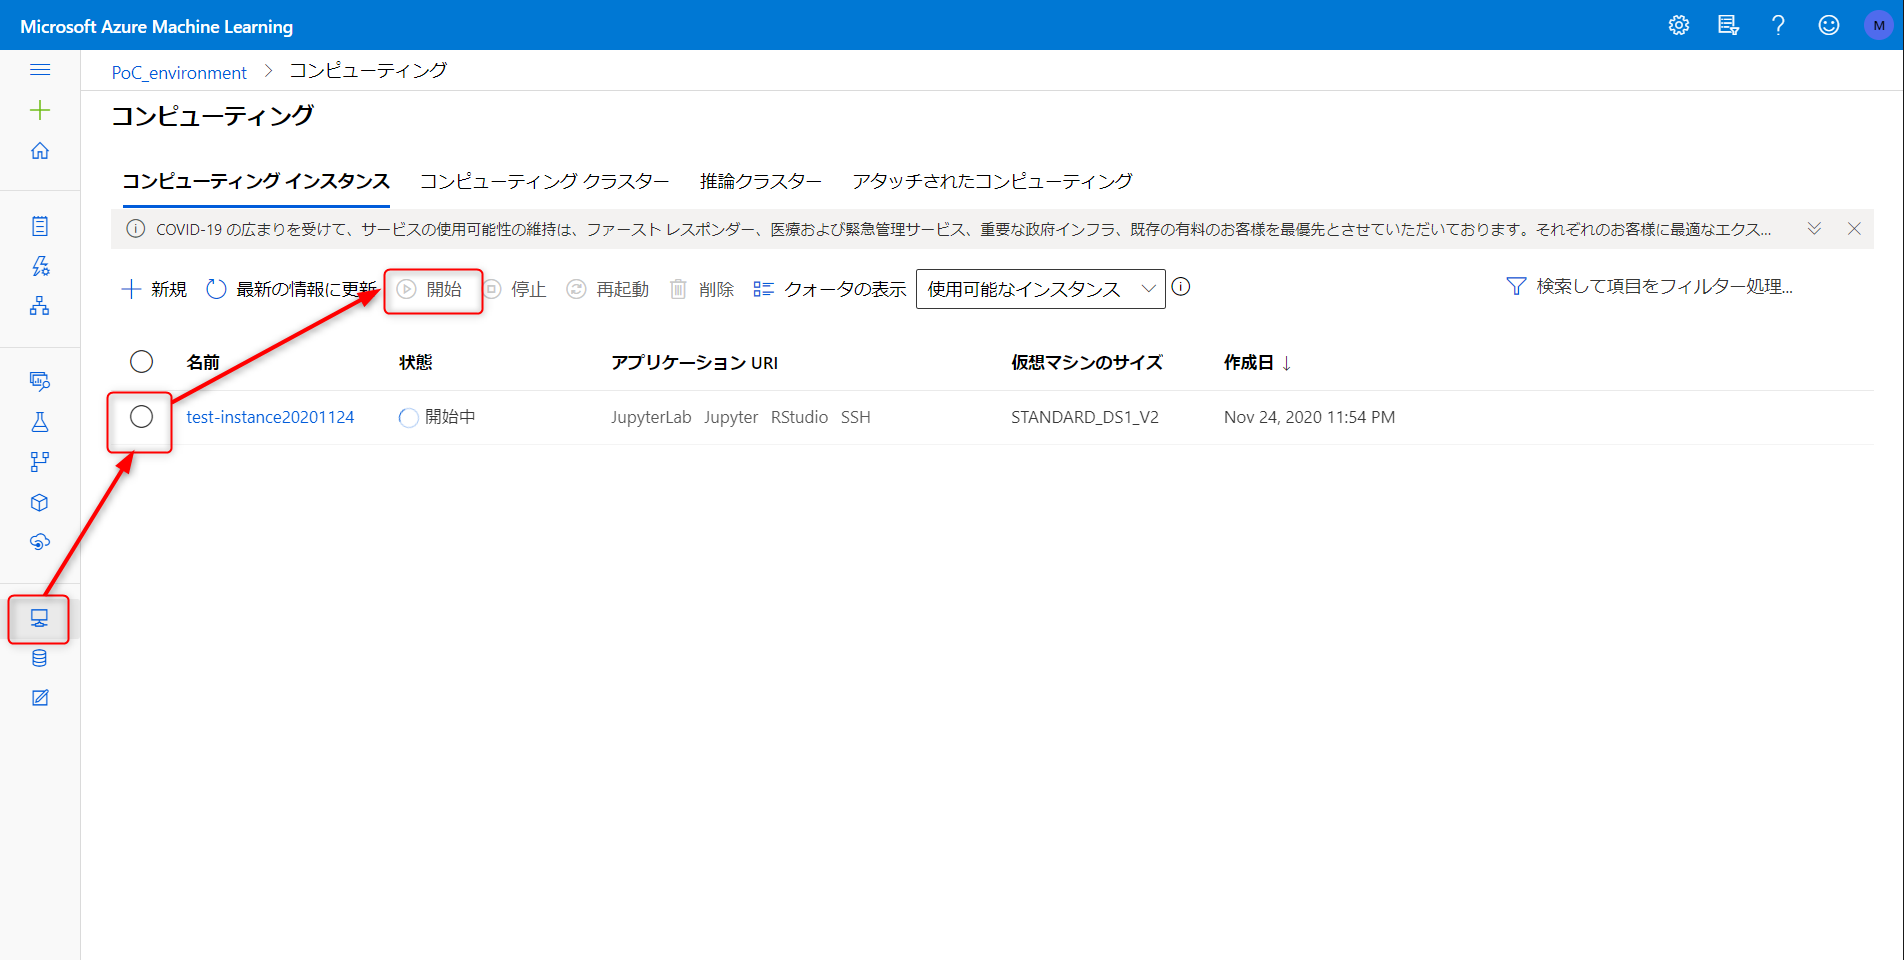Open the help question mark icon
Screen dimensions: 1904x960
tap(1778, 26)
